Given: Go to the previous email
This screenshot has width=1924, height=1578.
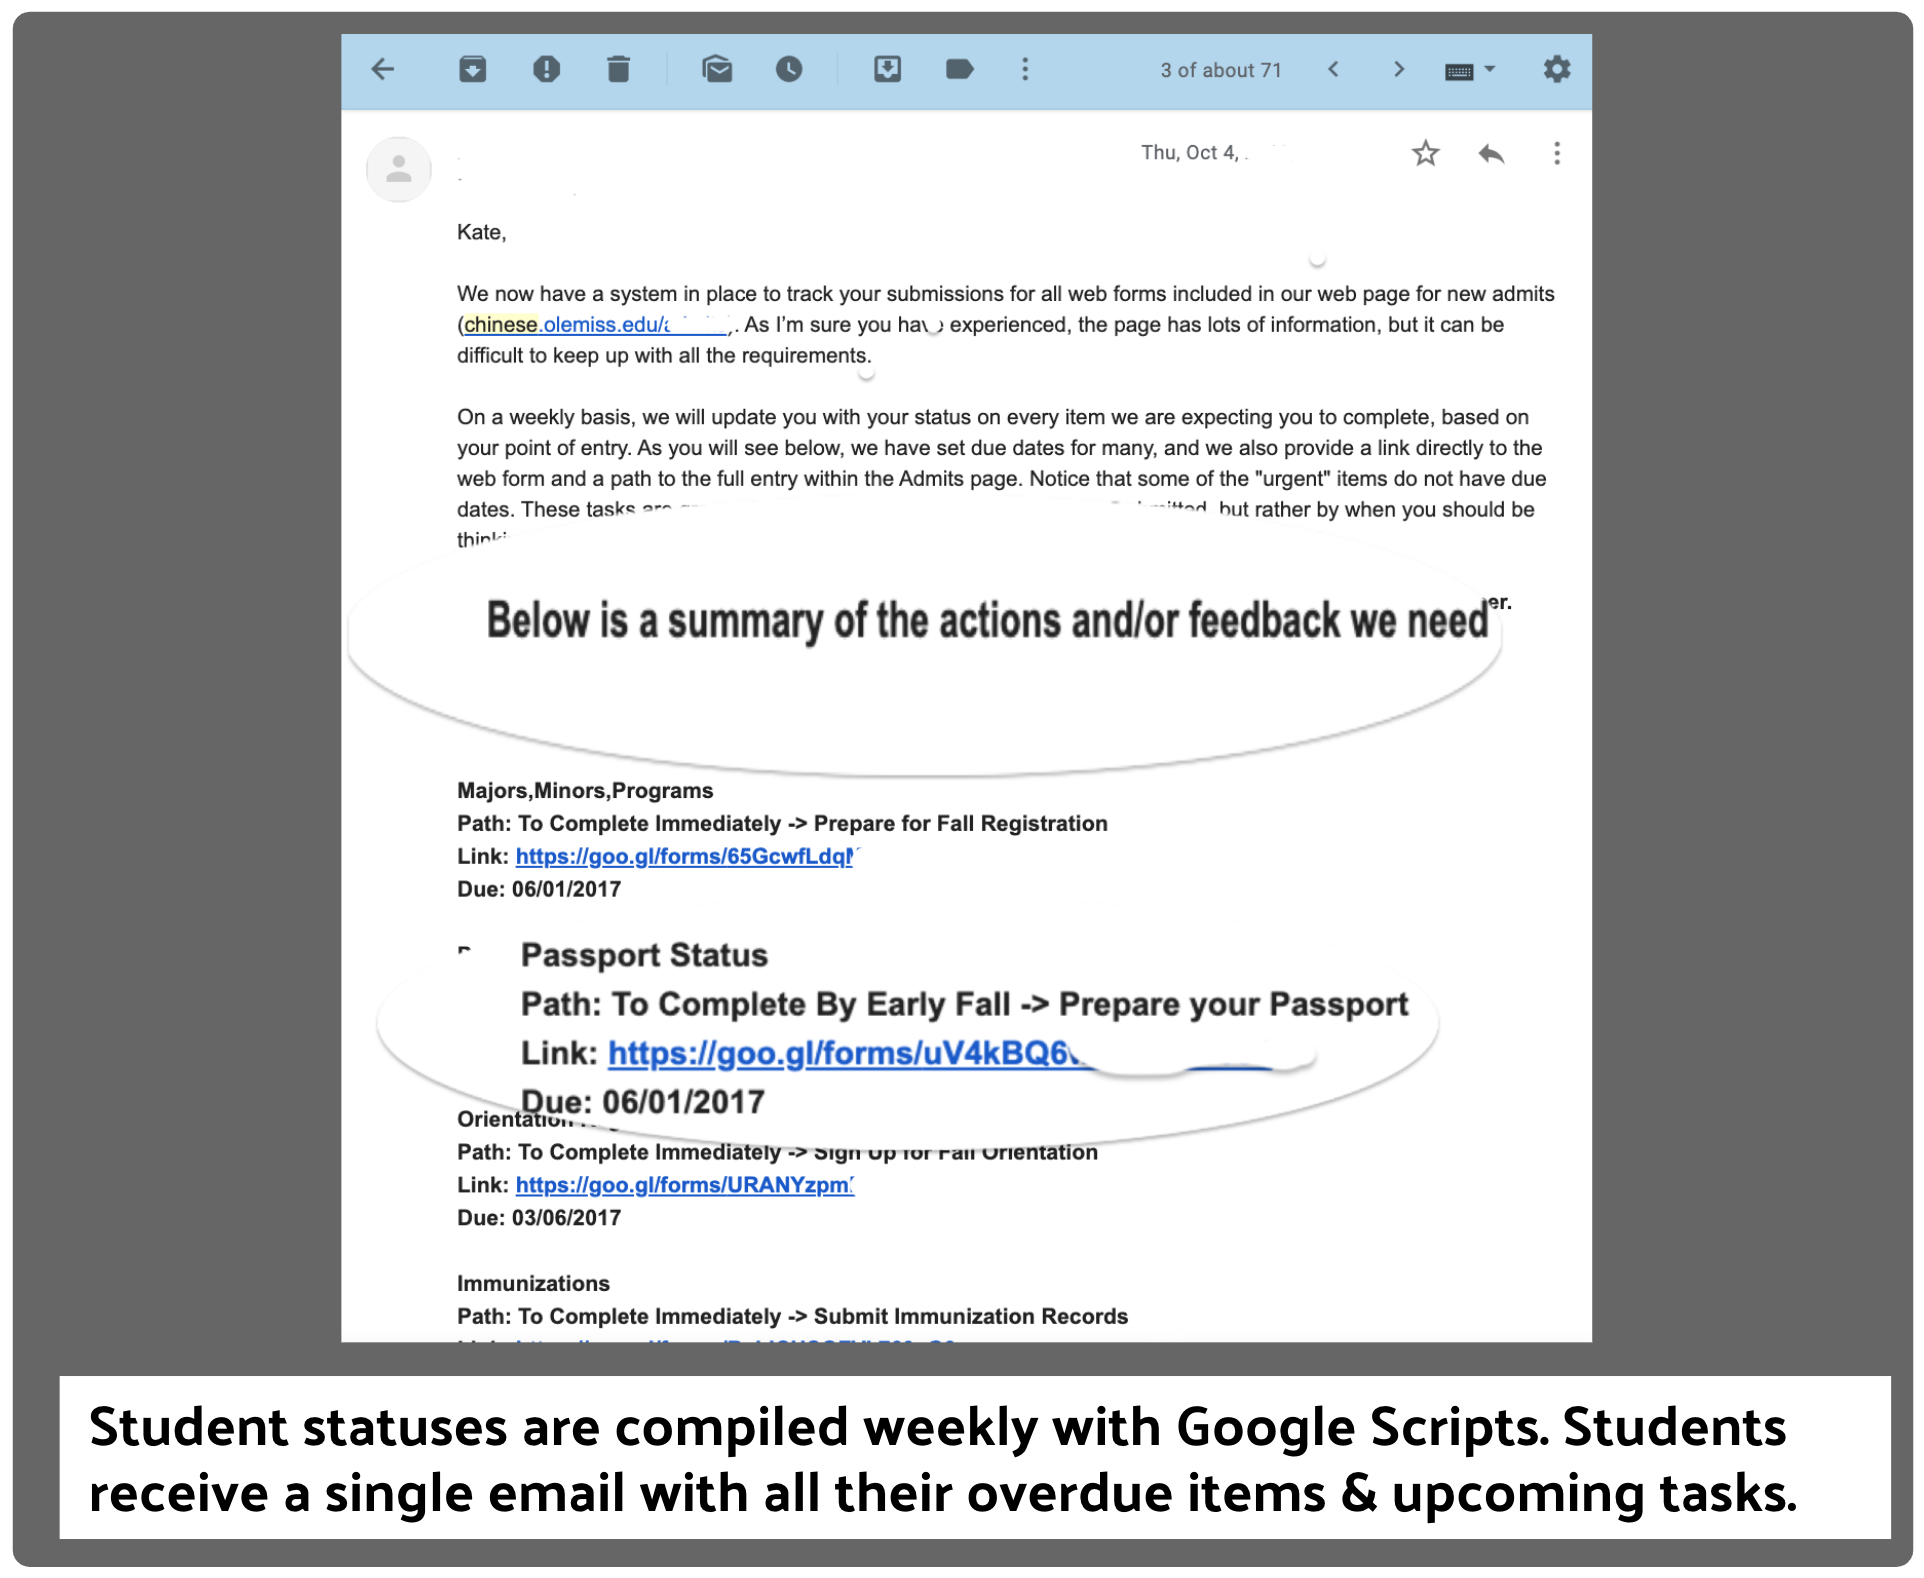Looking at the screenshot, I should (1334, 70).
